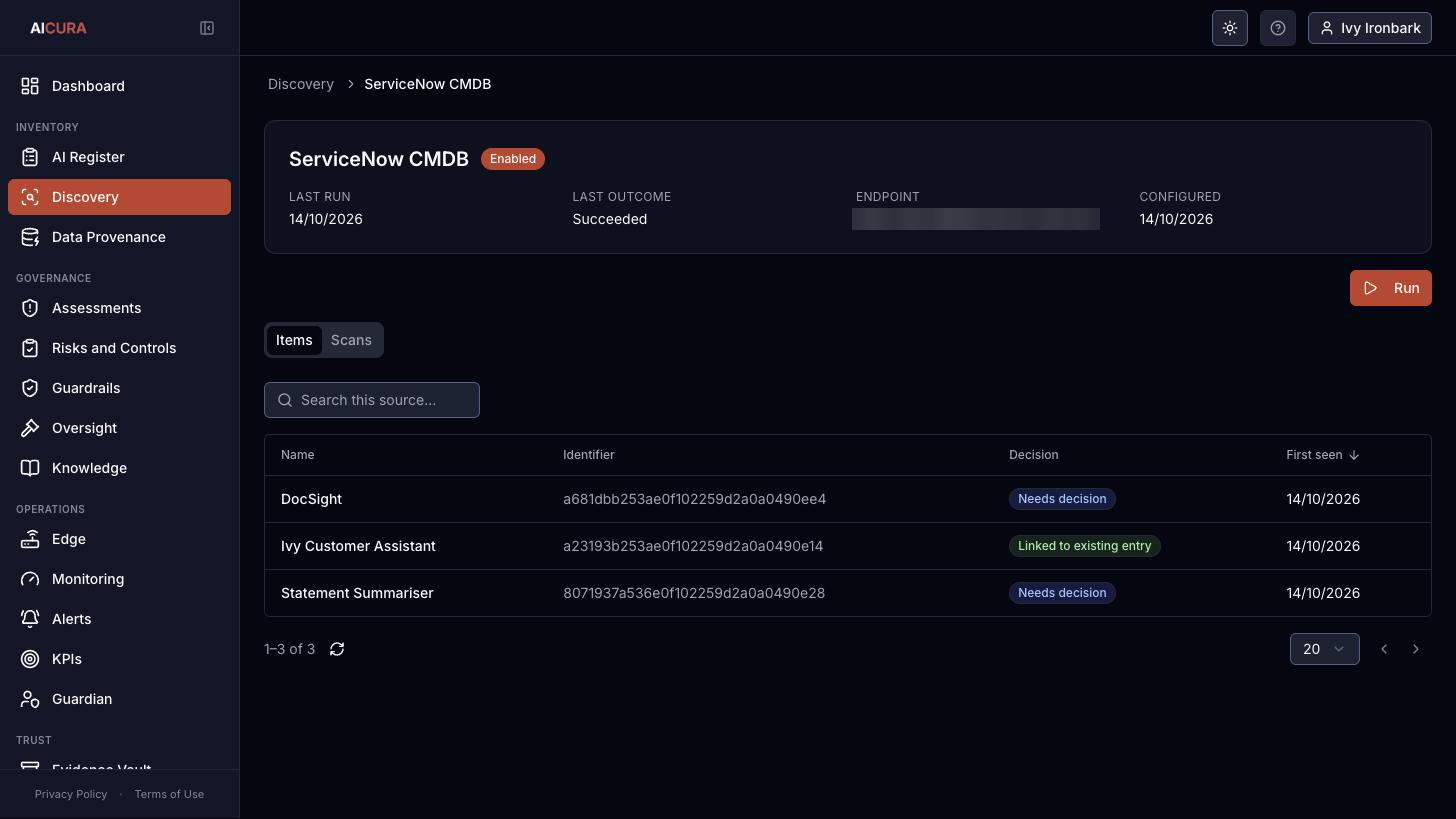The height and width of the screenshot is (819, 1456).
Task: Sort by the Name column header
Action: click(x=297, y=455)
